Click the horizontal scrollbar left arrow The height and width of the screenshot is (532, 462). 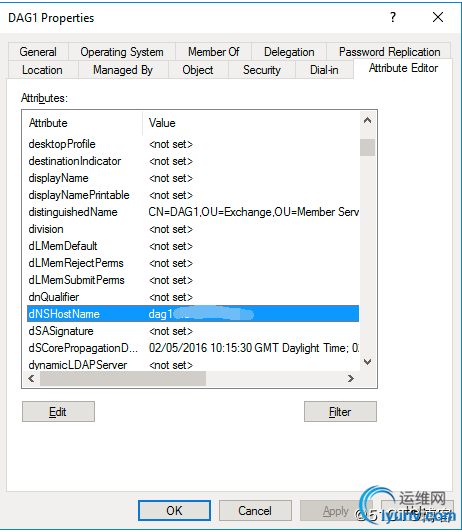[31, 378]
